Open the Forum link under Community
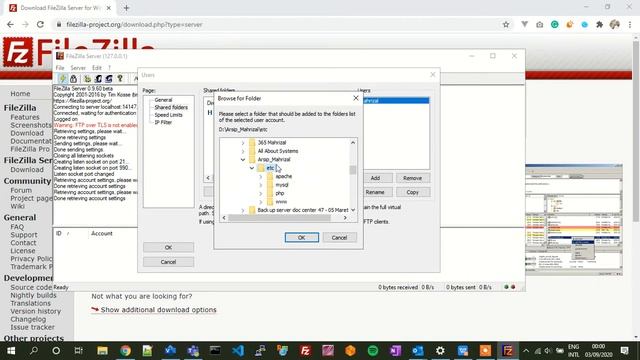 point(21,190)
